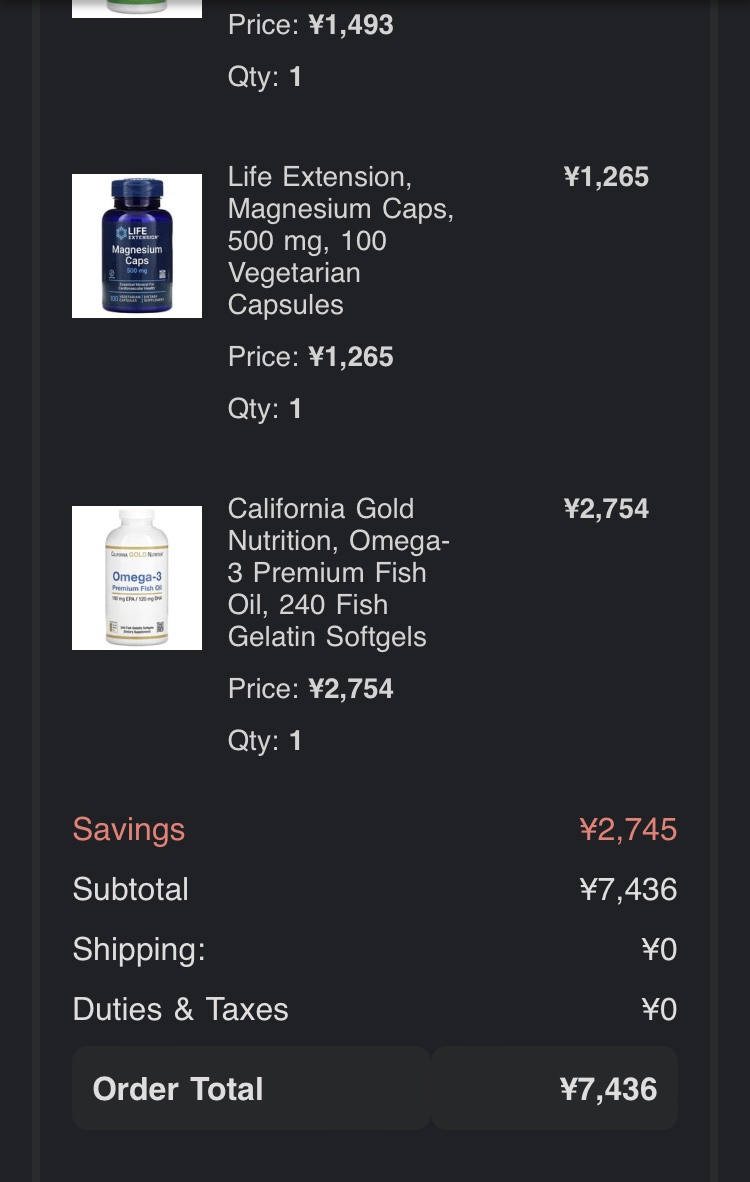Click the ¥7,436 subtotal amount
This screenshot has height=1182, width=750.
628,889
